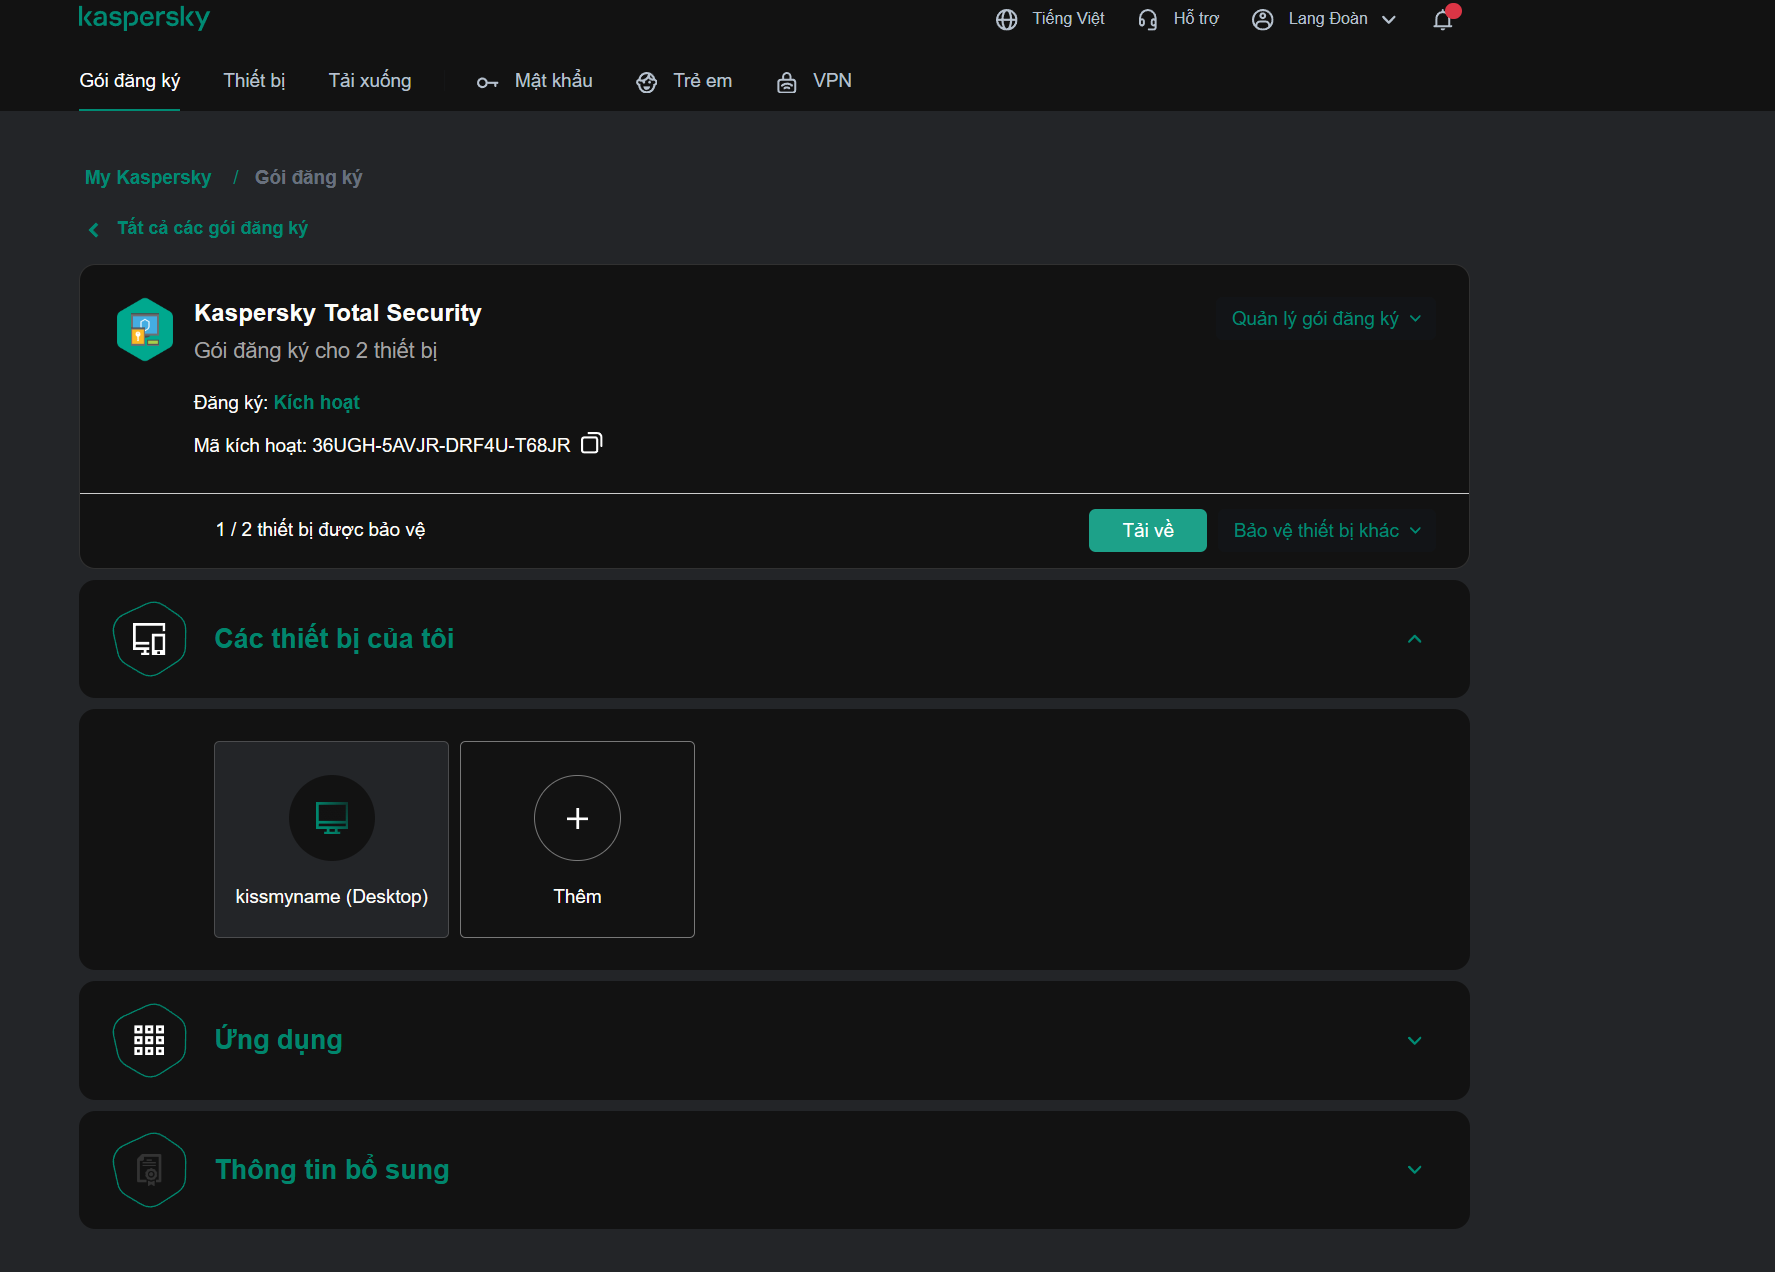This screenshot has width=1775, height=1272.
Task: Click the Kaspersky logo
Action: pyautogui.click(x=144, y=18)
